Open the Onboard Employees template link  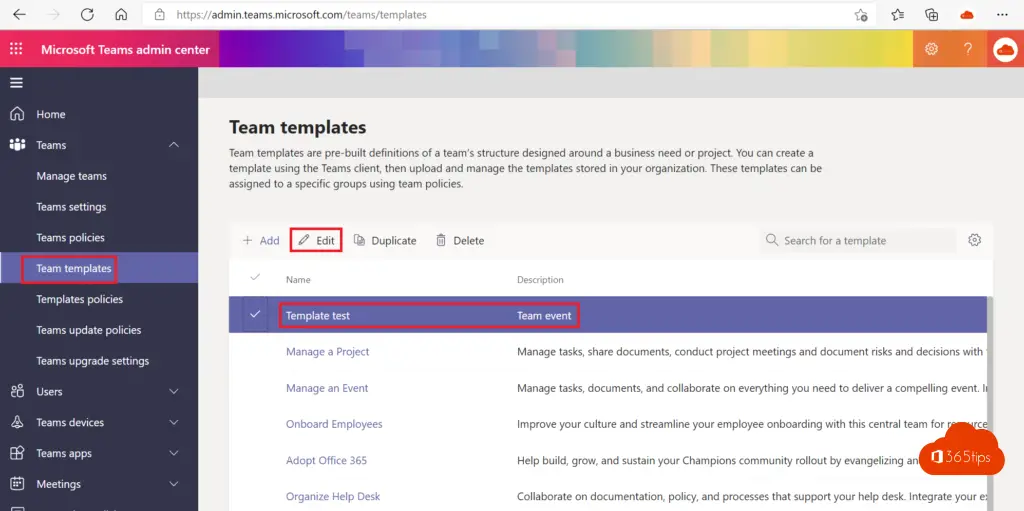(x=334, y=424)
